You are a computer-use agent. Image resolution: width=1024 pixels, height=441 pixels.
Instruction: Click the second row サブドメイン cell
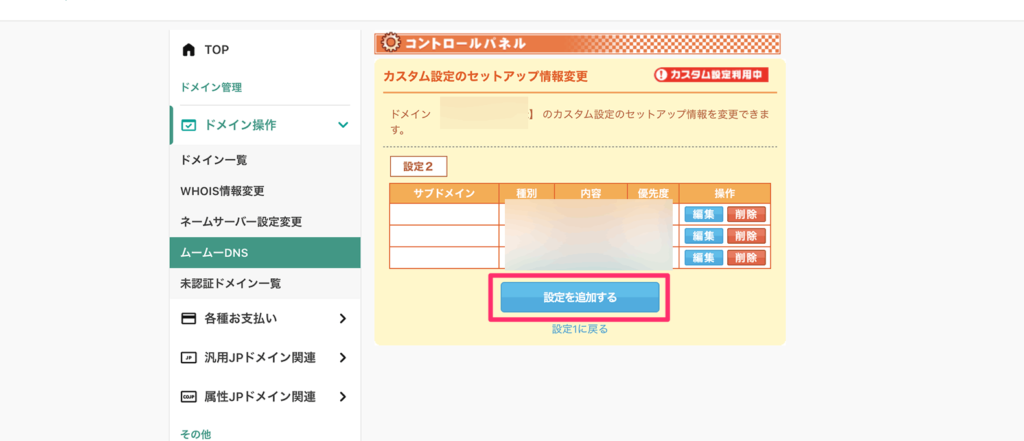click(444, 236)
